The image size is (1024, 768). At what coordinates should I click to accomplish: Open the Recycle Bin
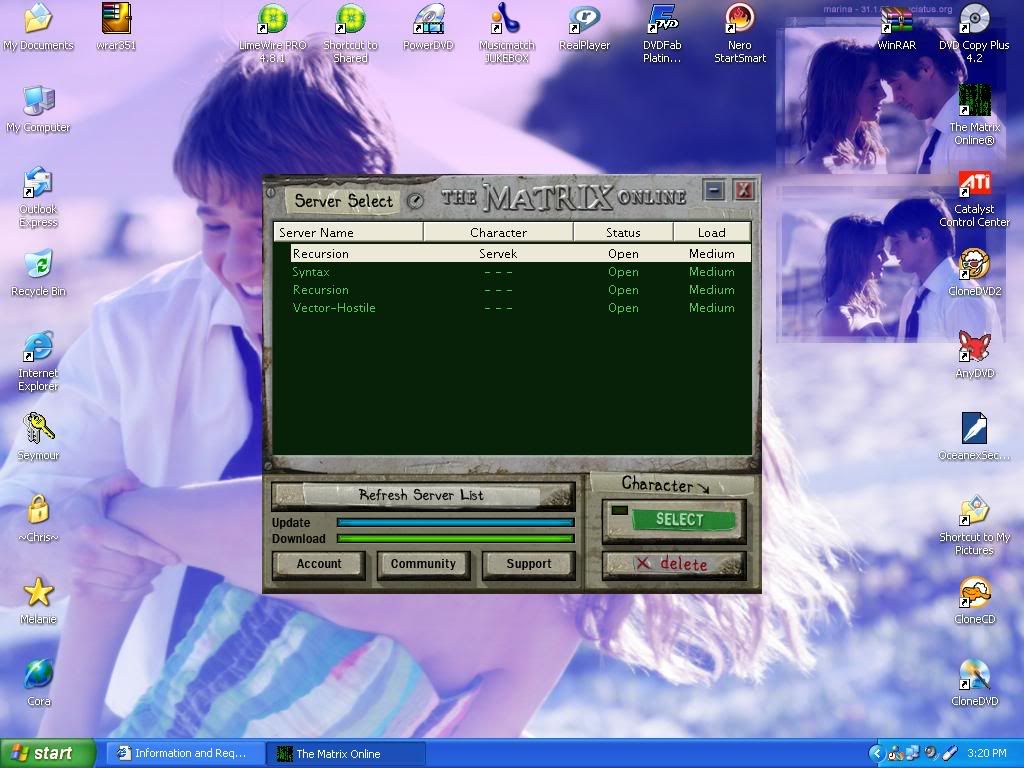coord(38,273)
